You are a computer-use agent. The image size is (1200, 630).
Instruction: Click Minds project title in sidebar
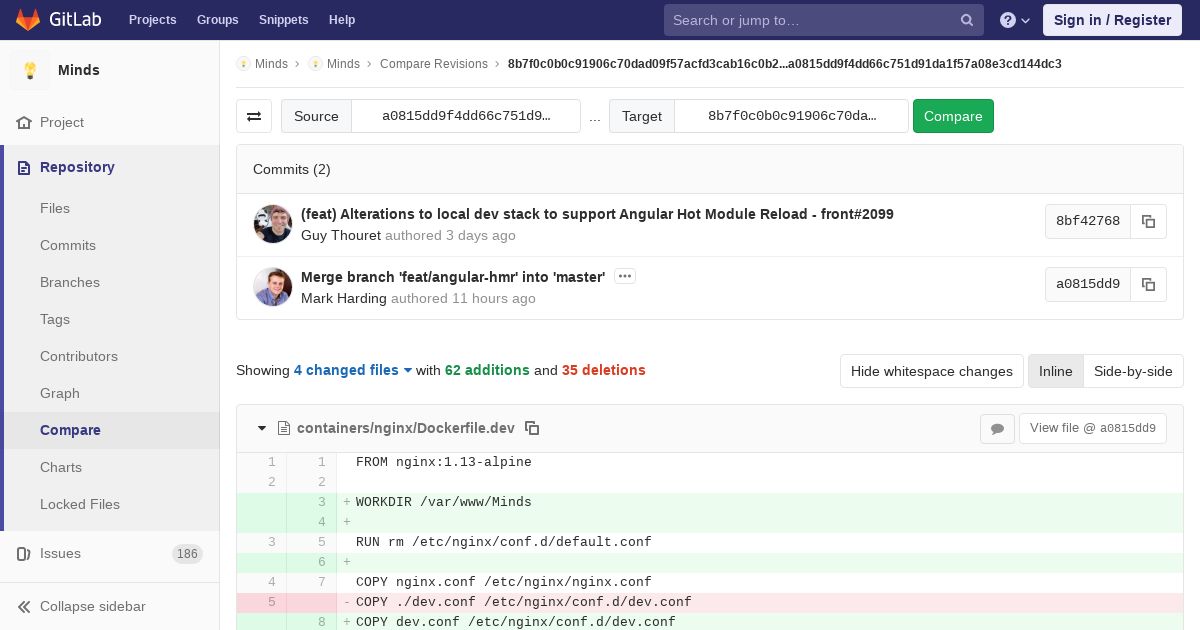[x=79, y=70]
